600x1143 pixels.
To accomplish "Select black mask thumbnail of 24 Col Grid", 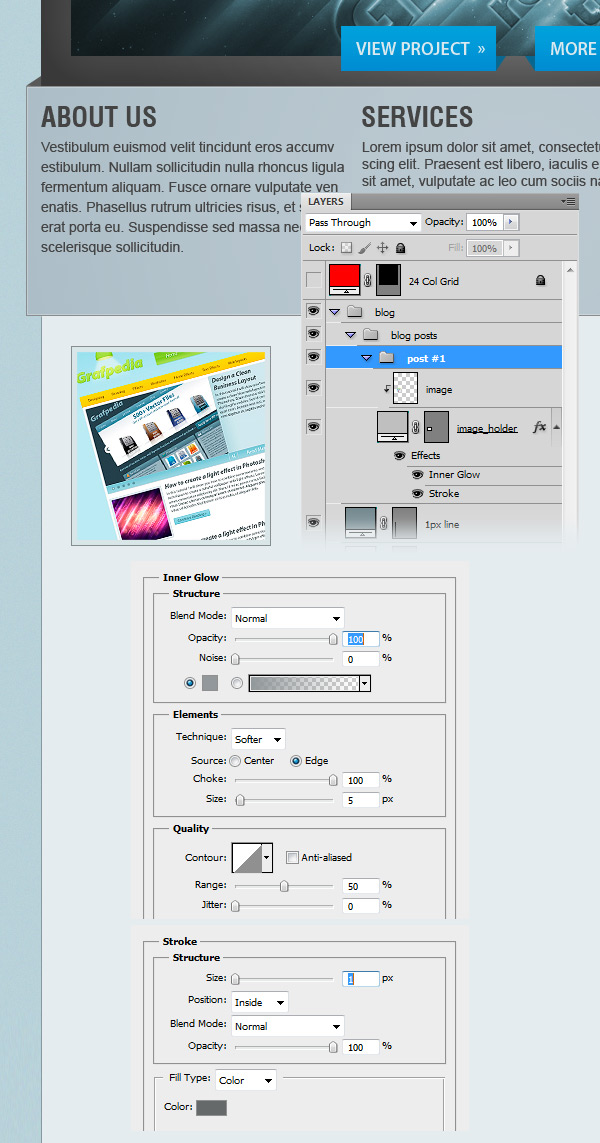I will point(388,281).
